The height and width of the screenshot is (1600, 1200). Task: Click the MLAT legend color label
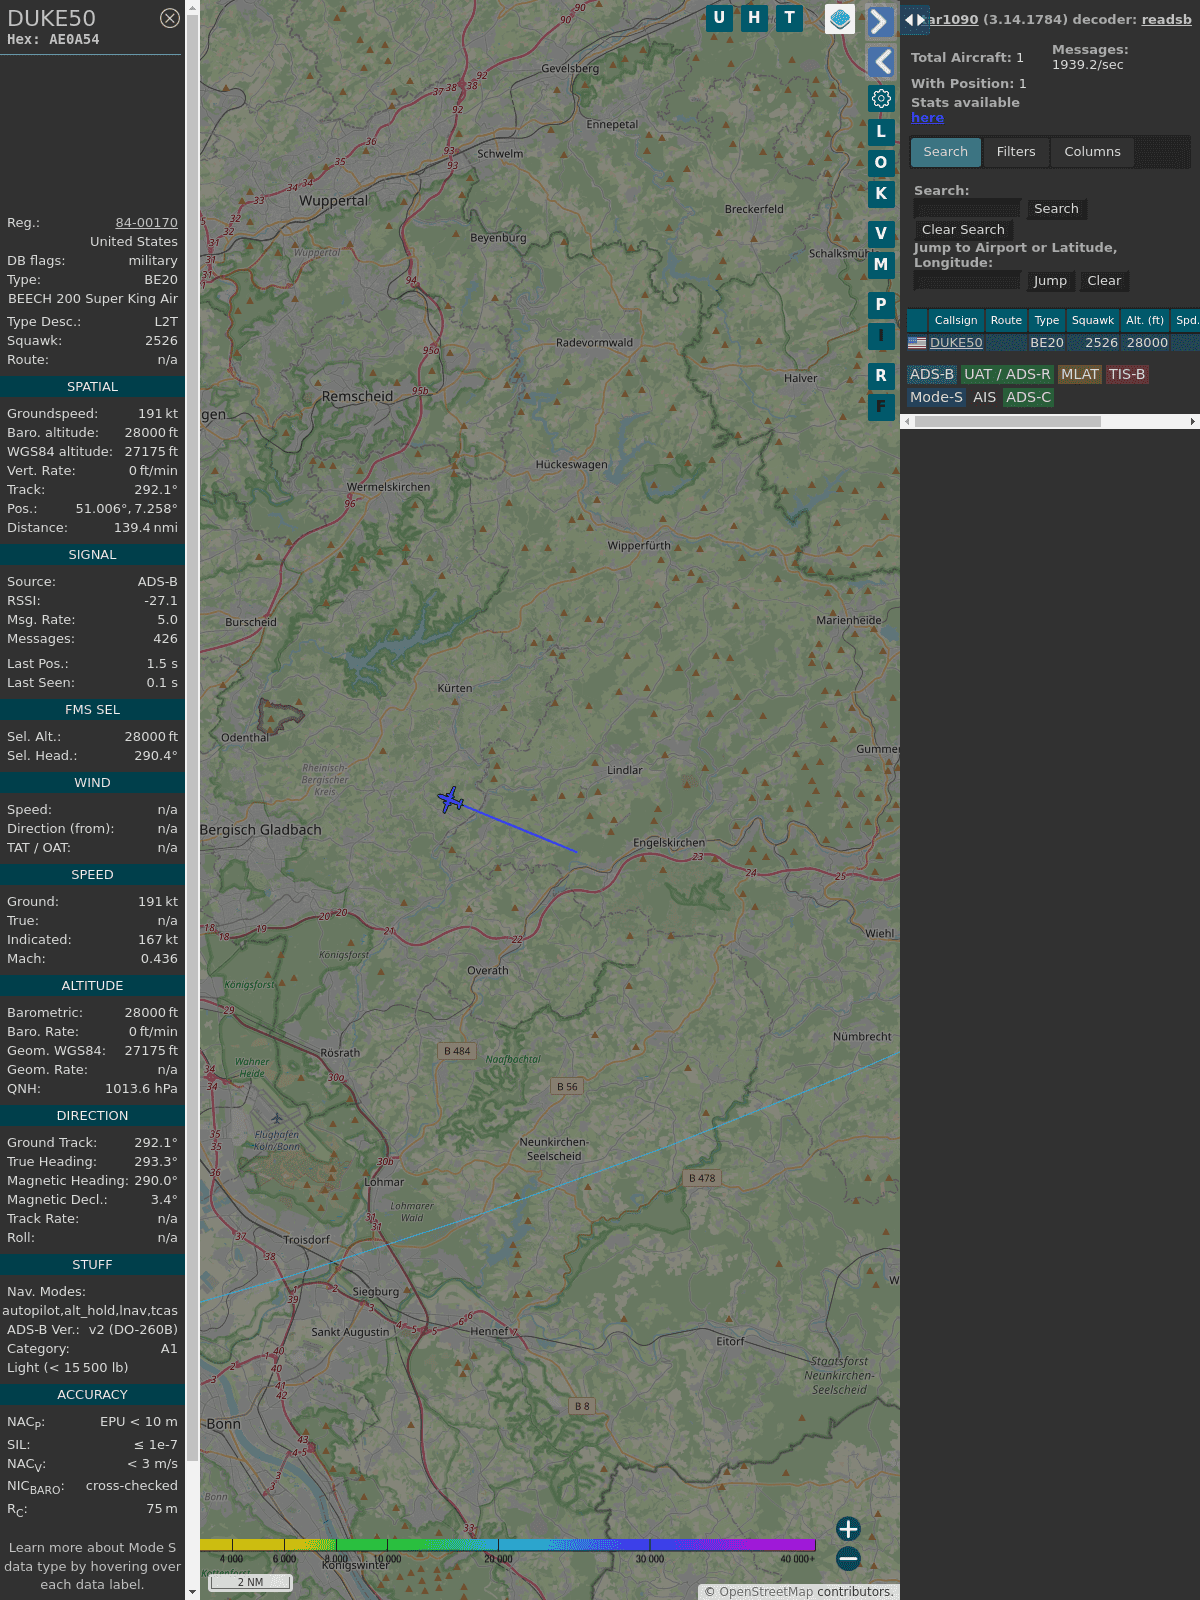pyautogui.click(x=1079, y=374)
